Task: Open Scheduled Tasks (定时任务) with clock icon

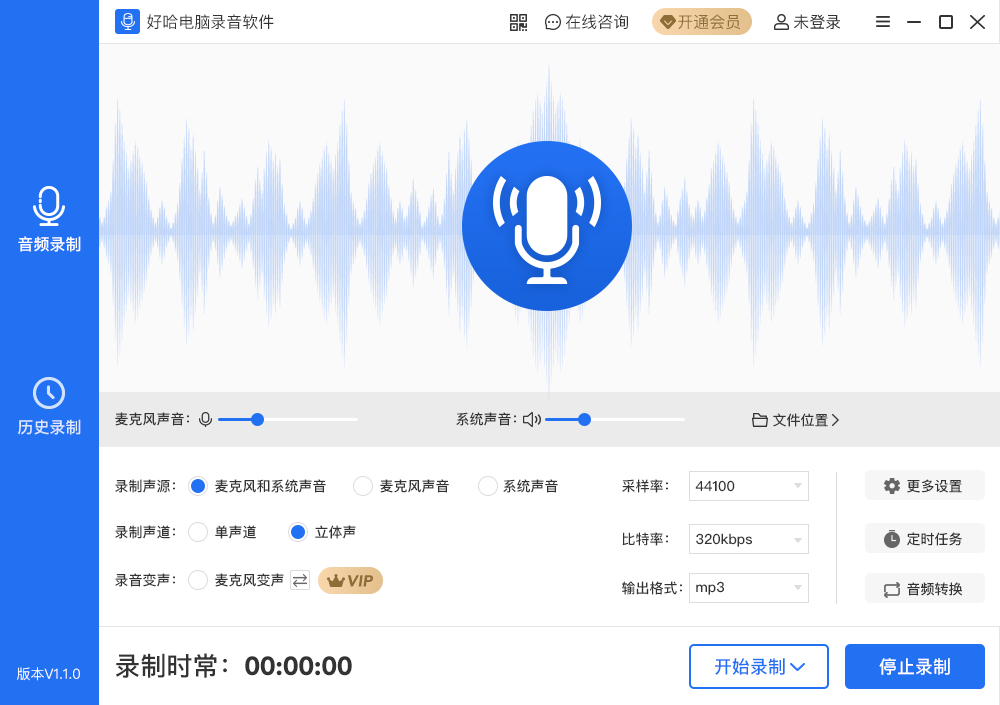Action: pyautogui.click(x=924, y=538)
